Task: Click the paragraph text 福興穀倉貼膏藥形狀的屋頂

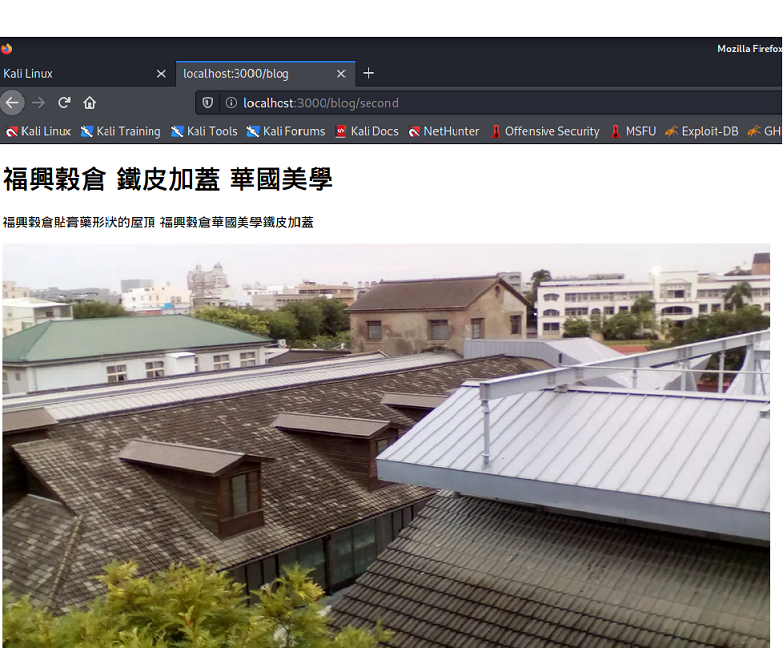Action: click(x=79, y=222)
